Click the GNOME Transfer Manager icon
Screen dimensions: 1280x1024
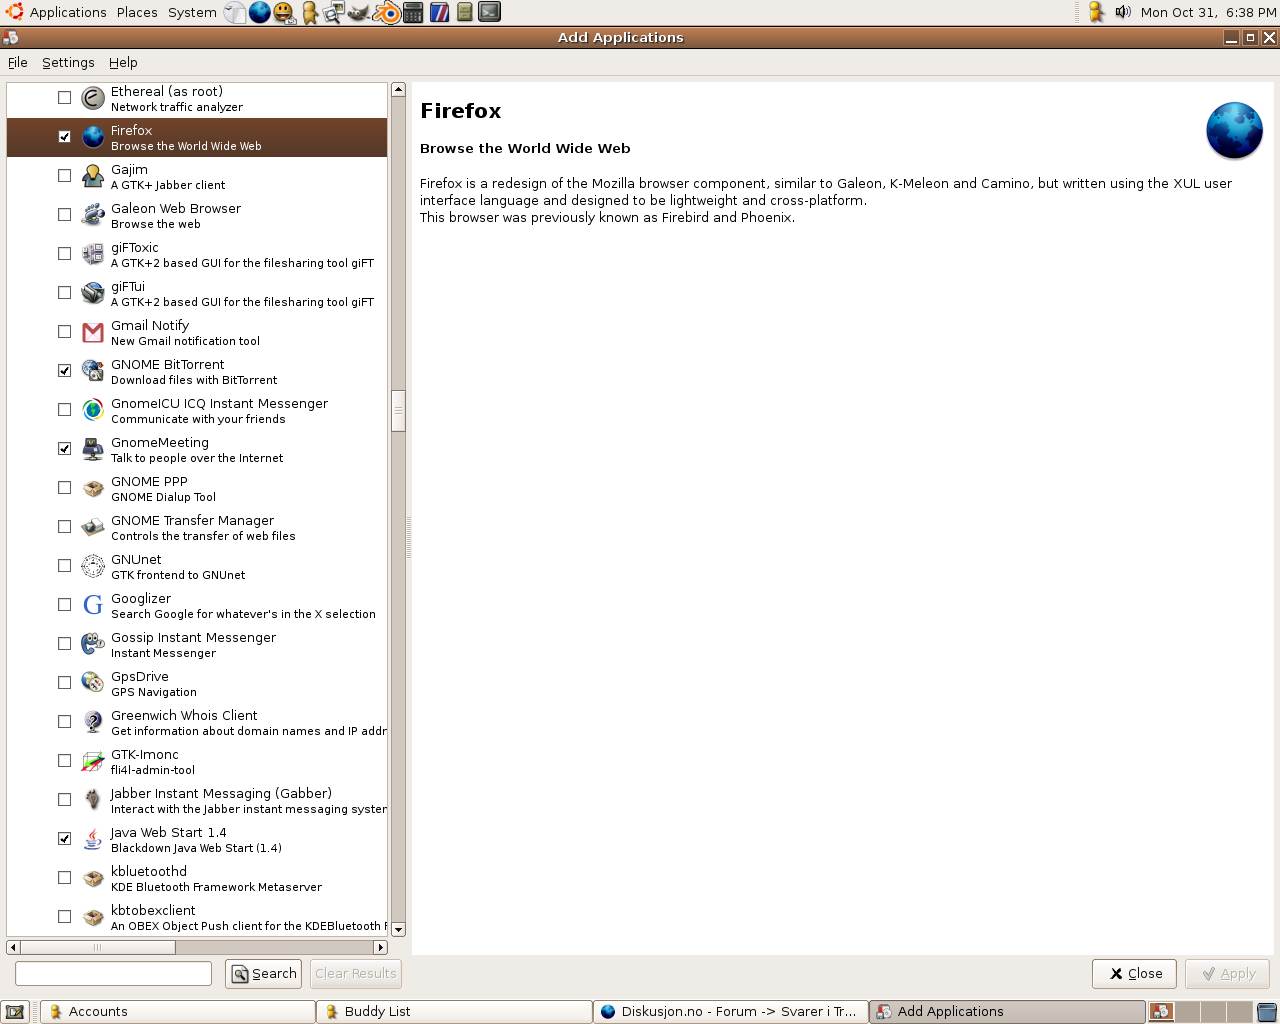[93, 527]
